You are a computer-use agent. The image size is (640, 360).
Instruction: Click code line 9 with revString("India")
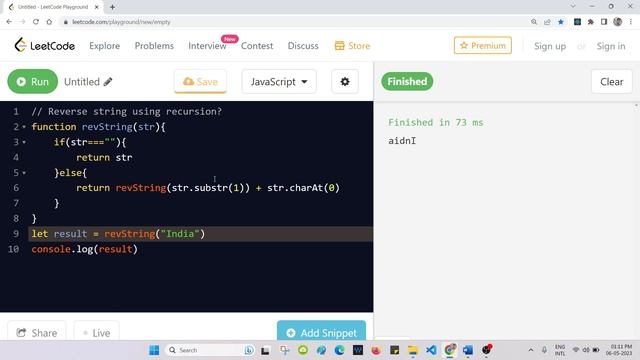(200, 234)
